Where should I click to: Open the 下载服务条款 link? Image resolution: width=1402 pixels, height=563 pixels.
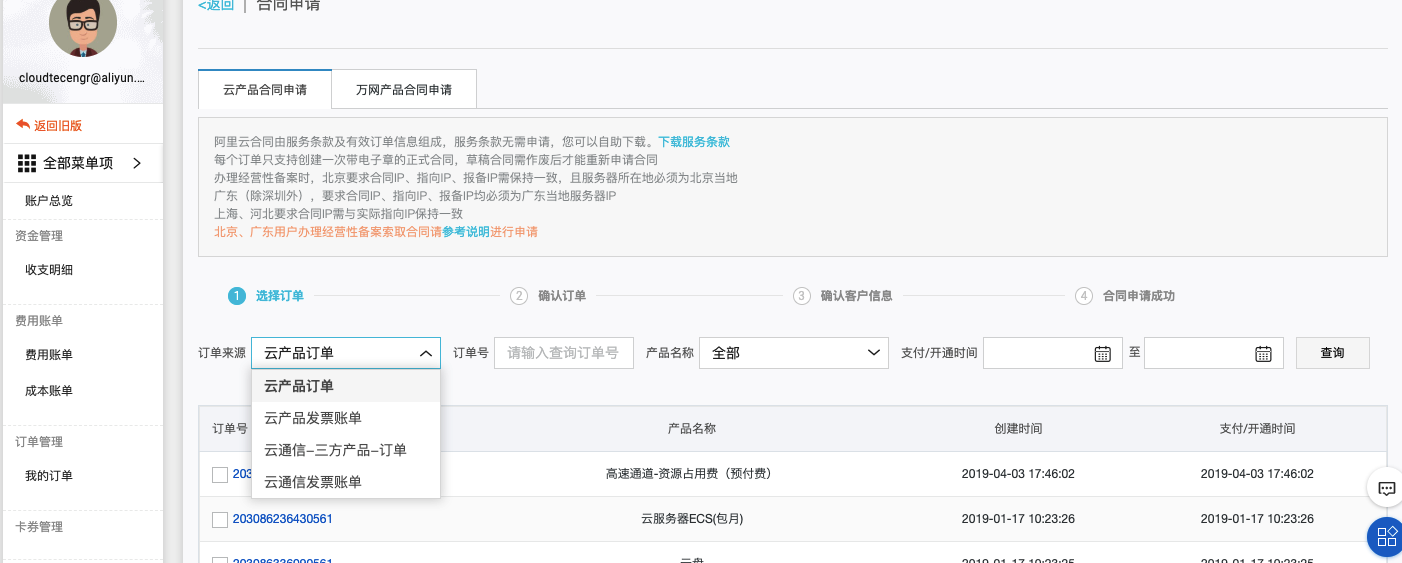pyautogui.click(x=693, y=142)
